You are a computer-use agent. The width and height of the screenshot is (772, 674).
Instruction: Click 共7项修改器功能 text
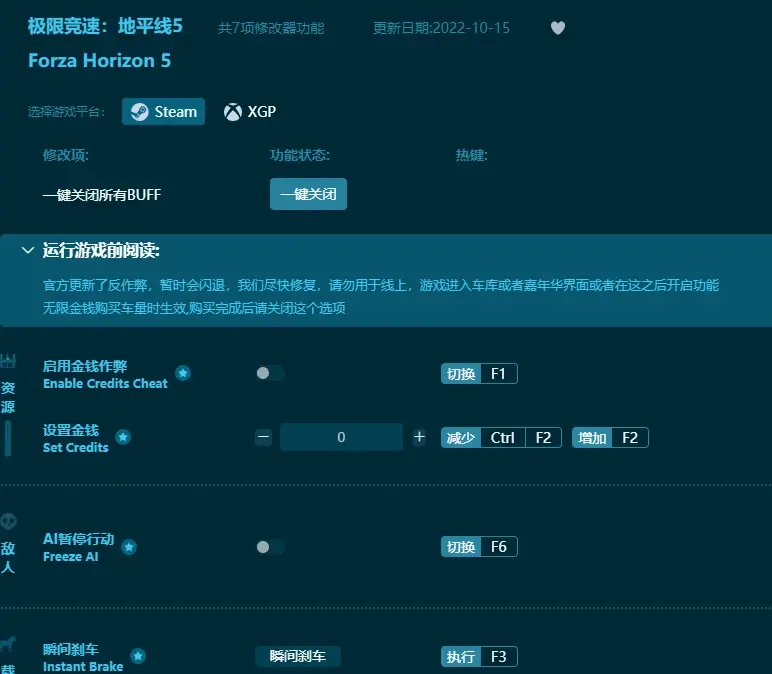pos(271,28)
